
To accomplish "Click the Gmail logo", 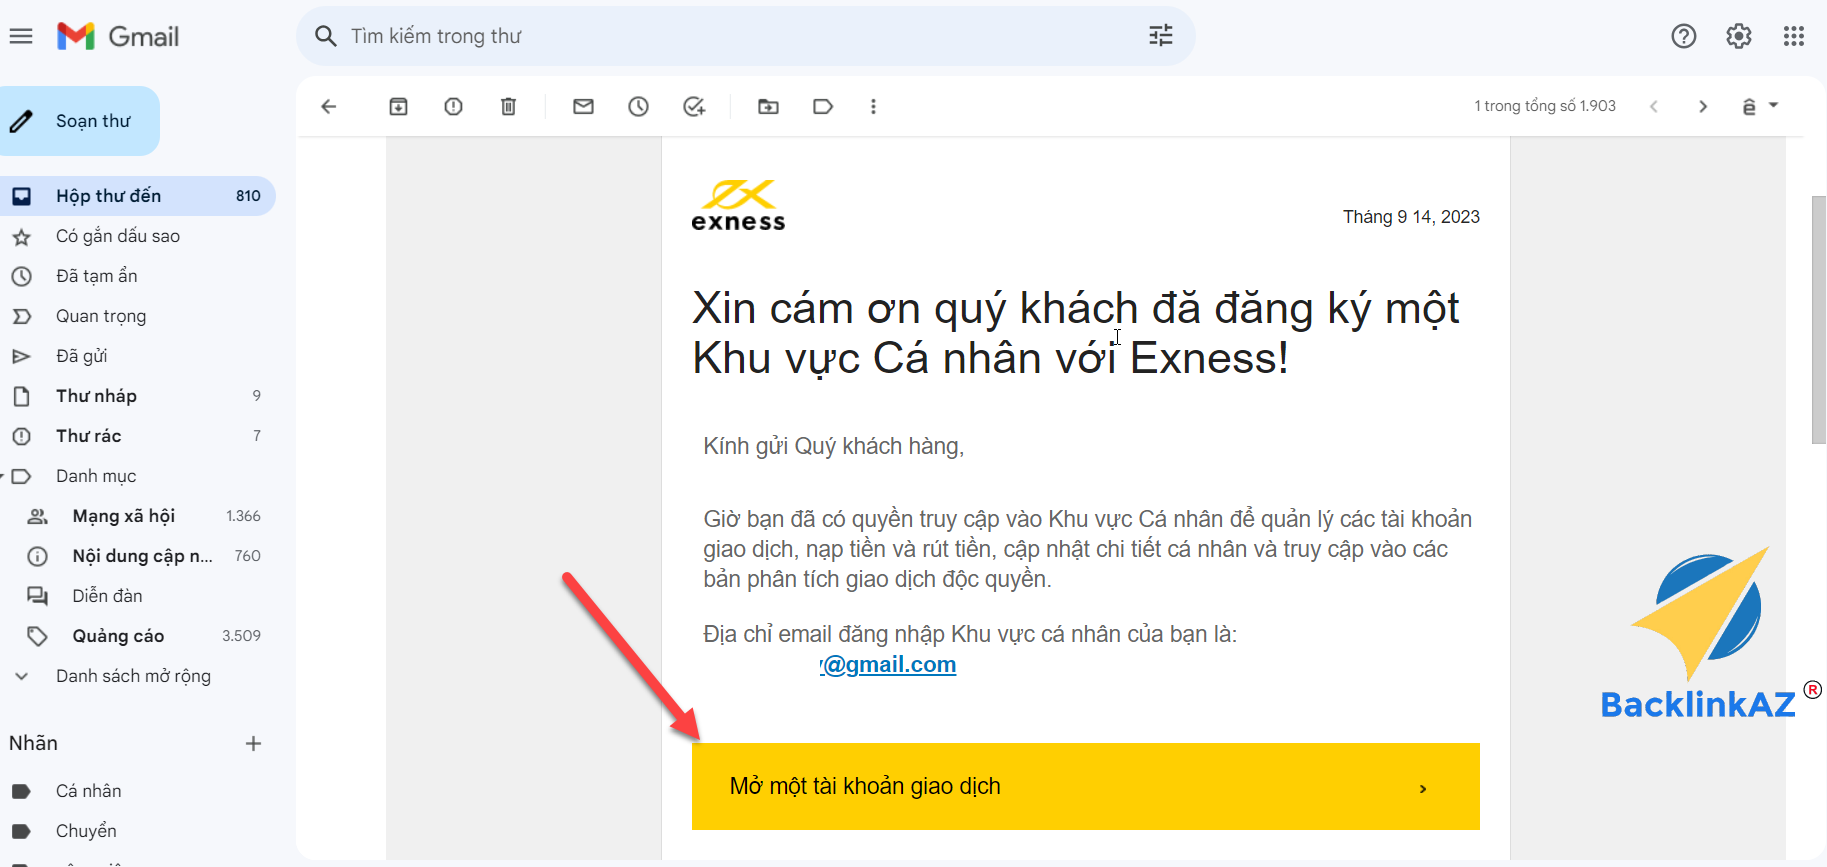I will (118, 36).
